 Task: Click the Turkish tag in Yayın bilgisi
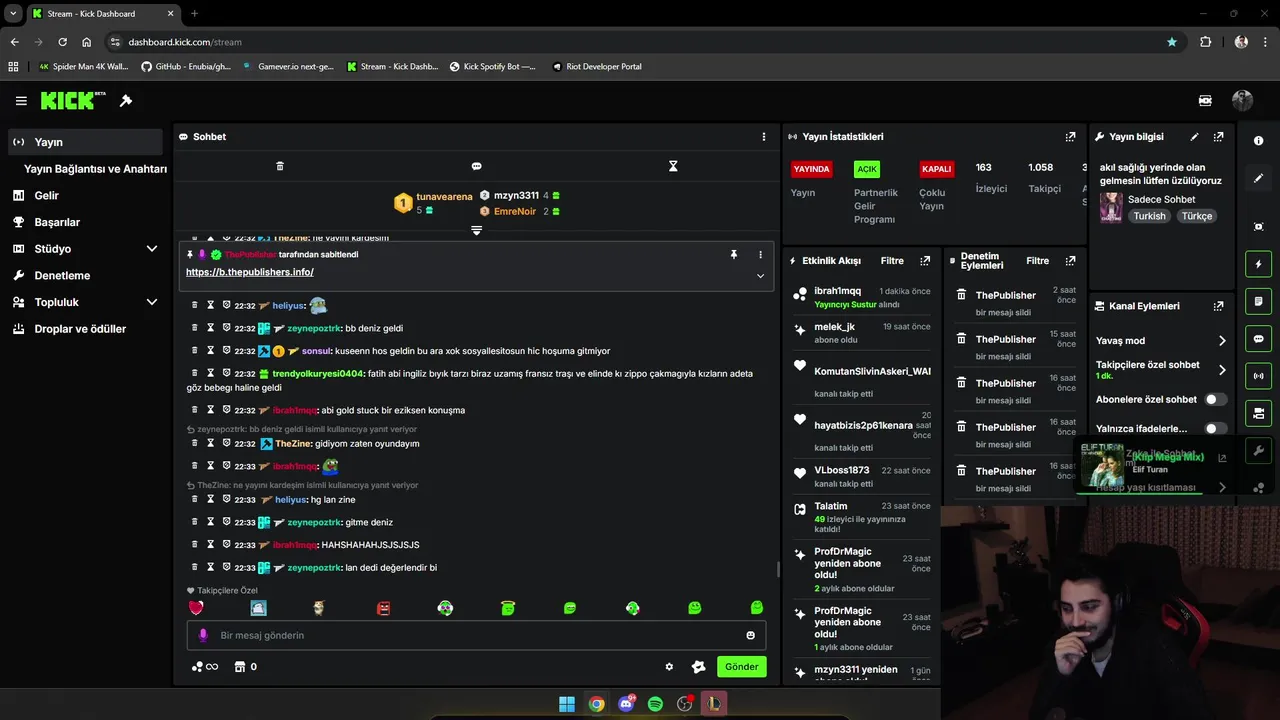tap(1149, 216)
